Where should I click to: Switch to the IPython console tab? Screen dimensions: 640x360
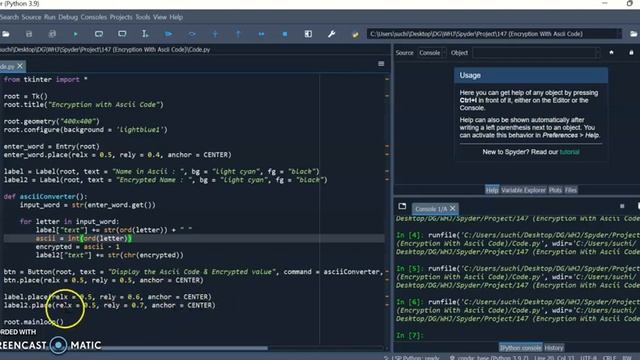point(520,348)
